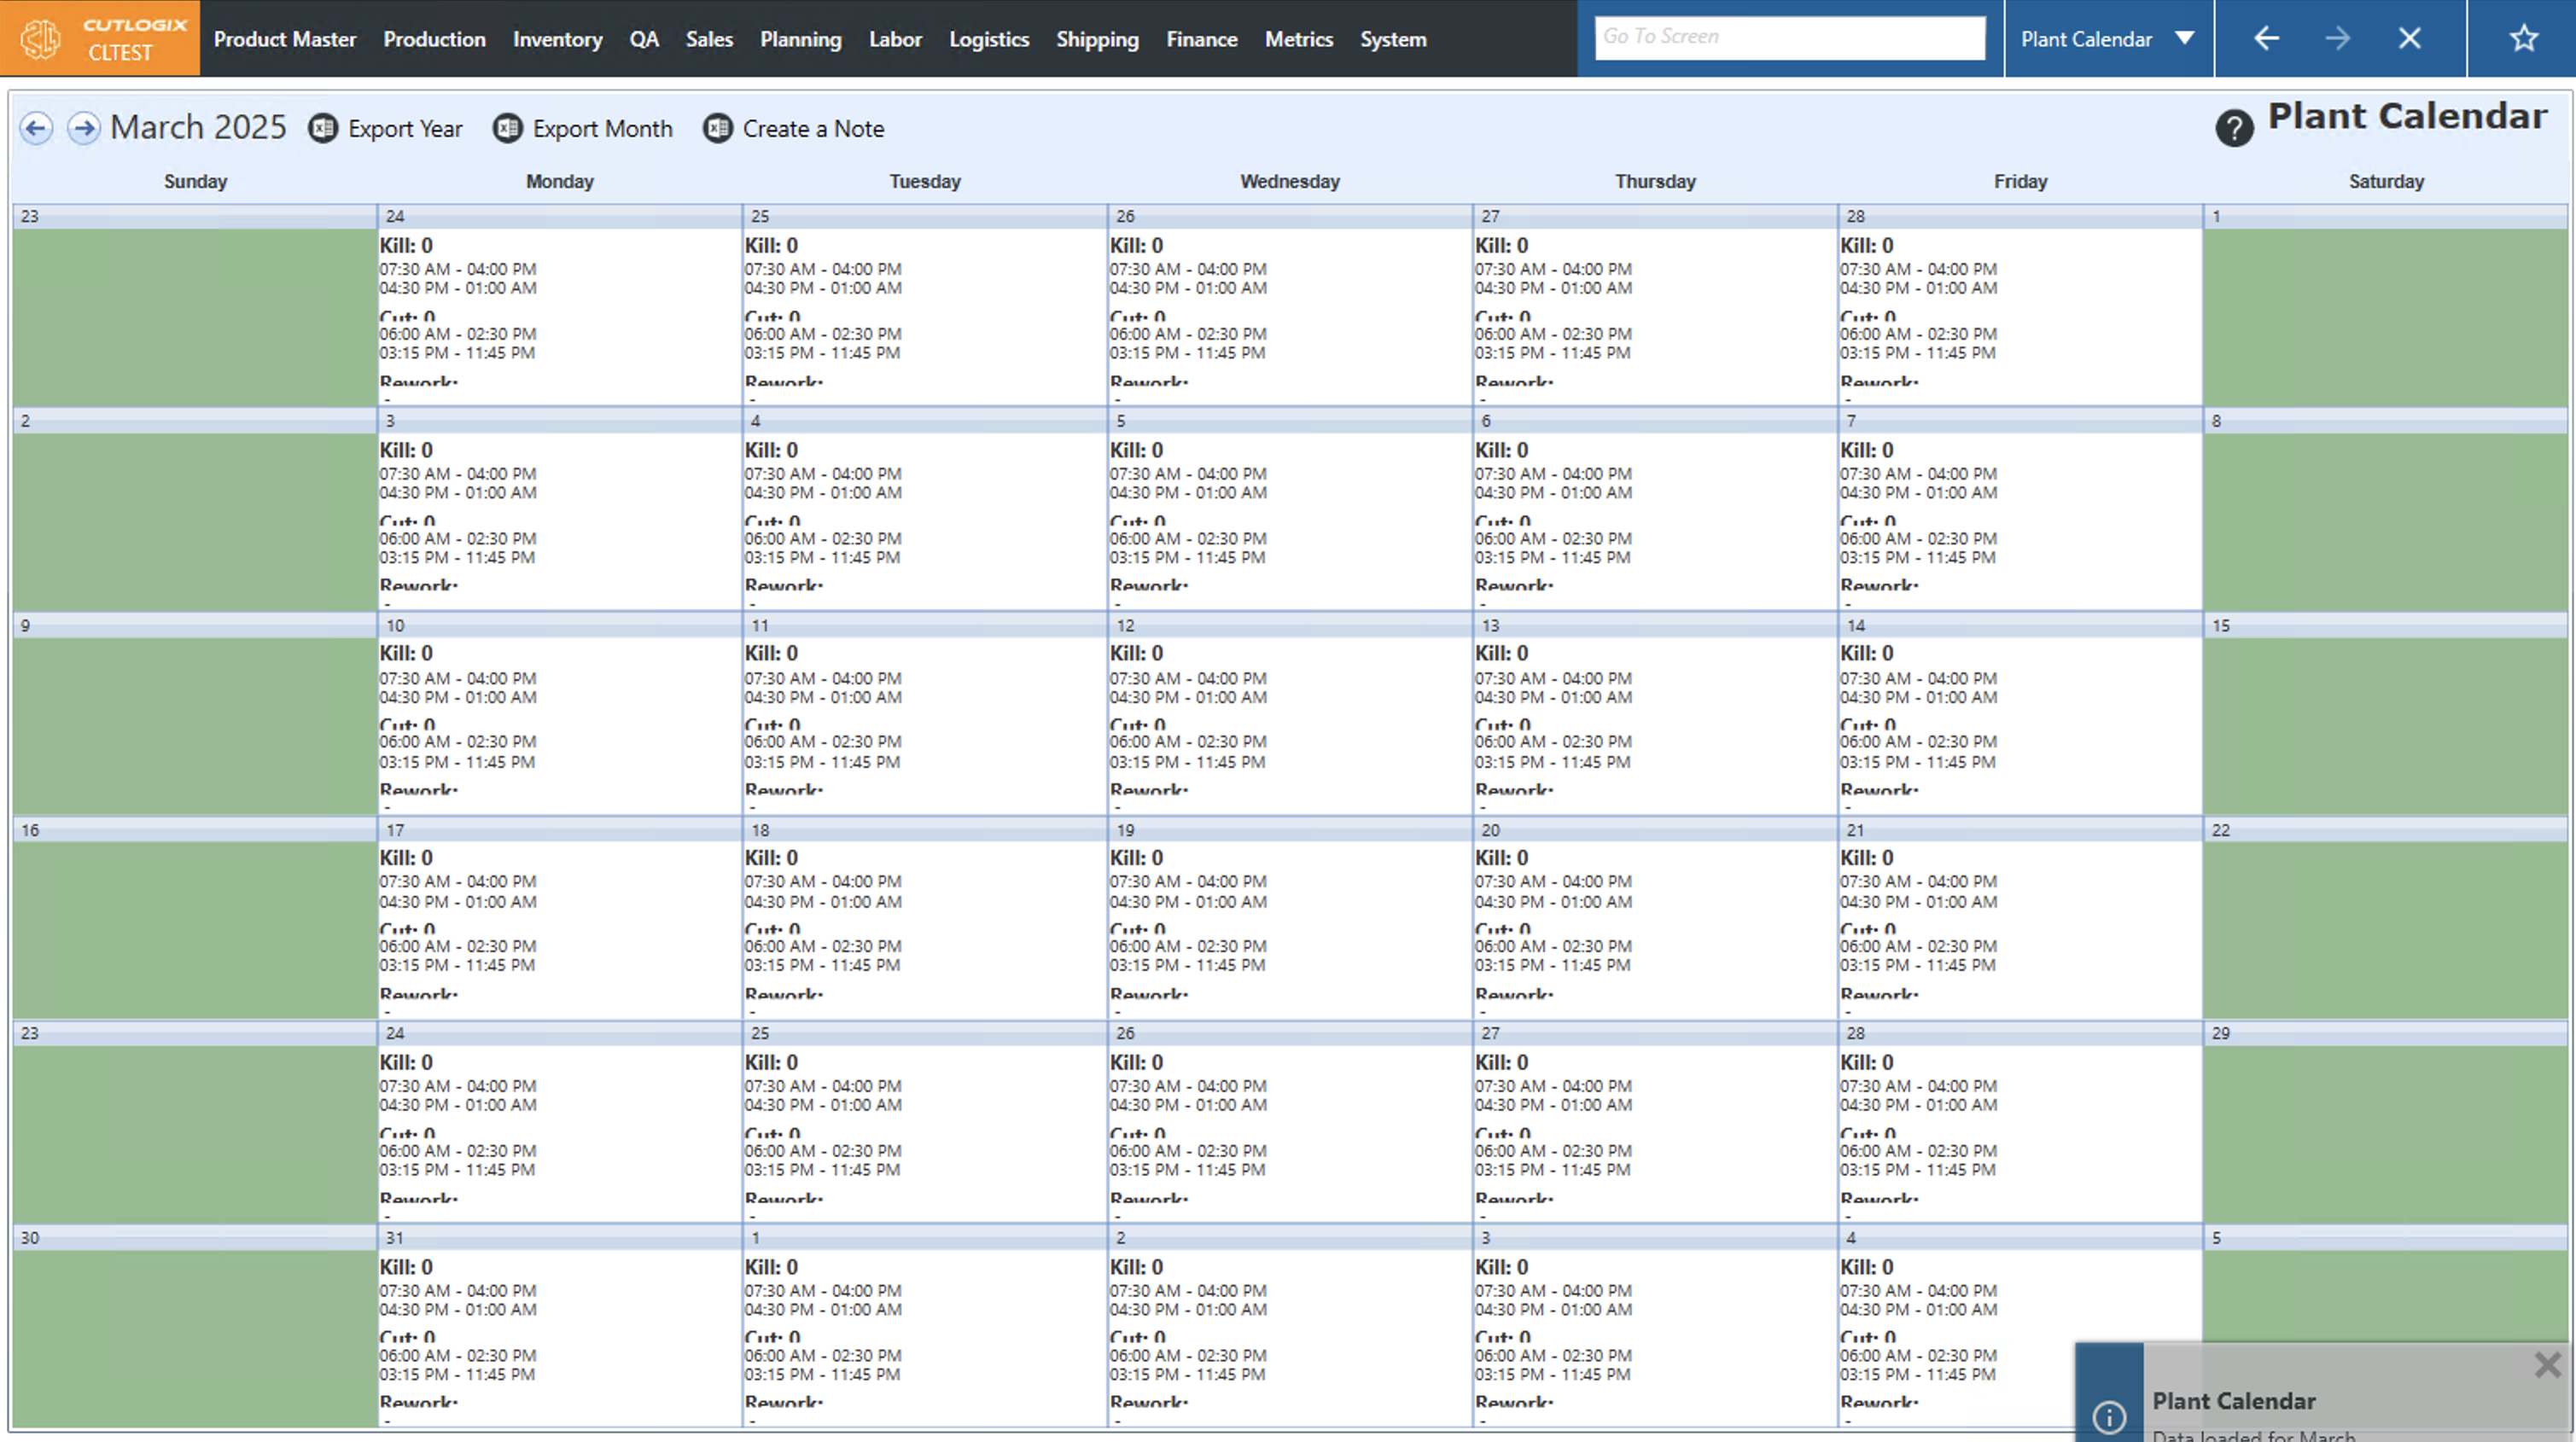
Task: Click the Create a Note label
Action: [813, 128]
